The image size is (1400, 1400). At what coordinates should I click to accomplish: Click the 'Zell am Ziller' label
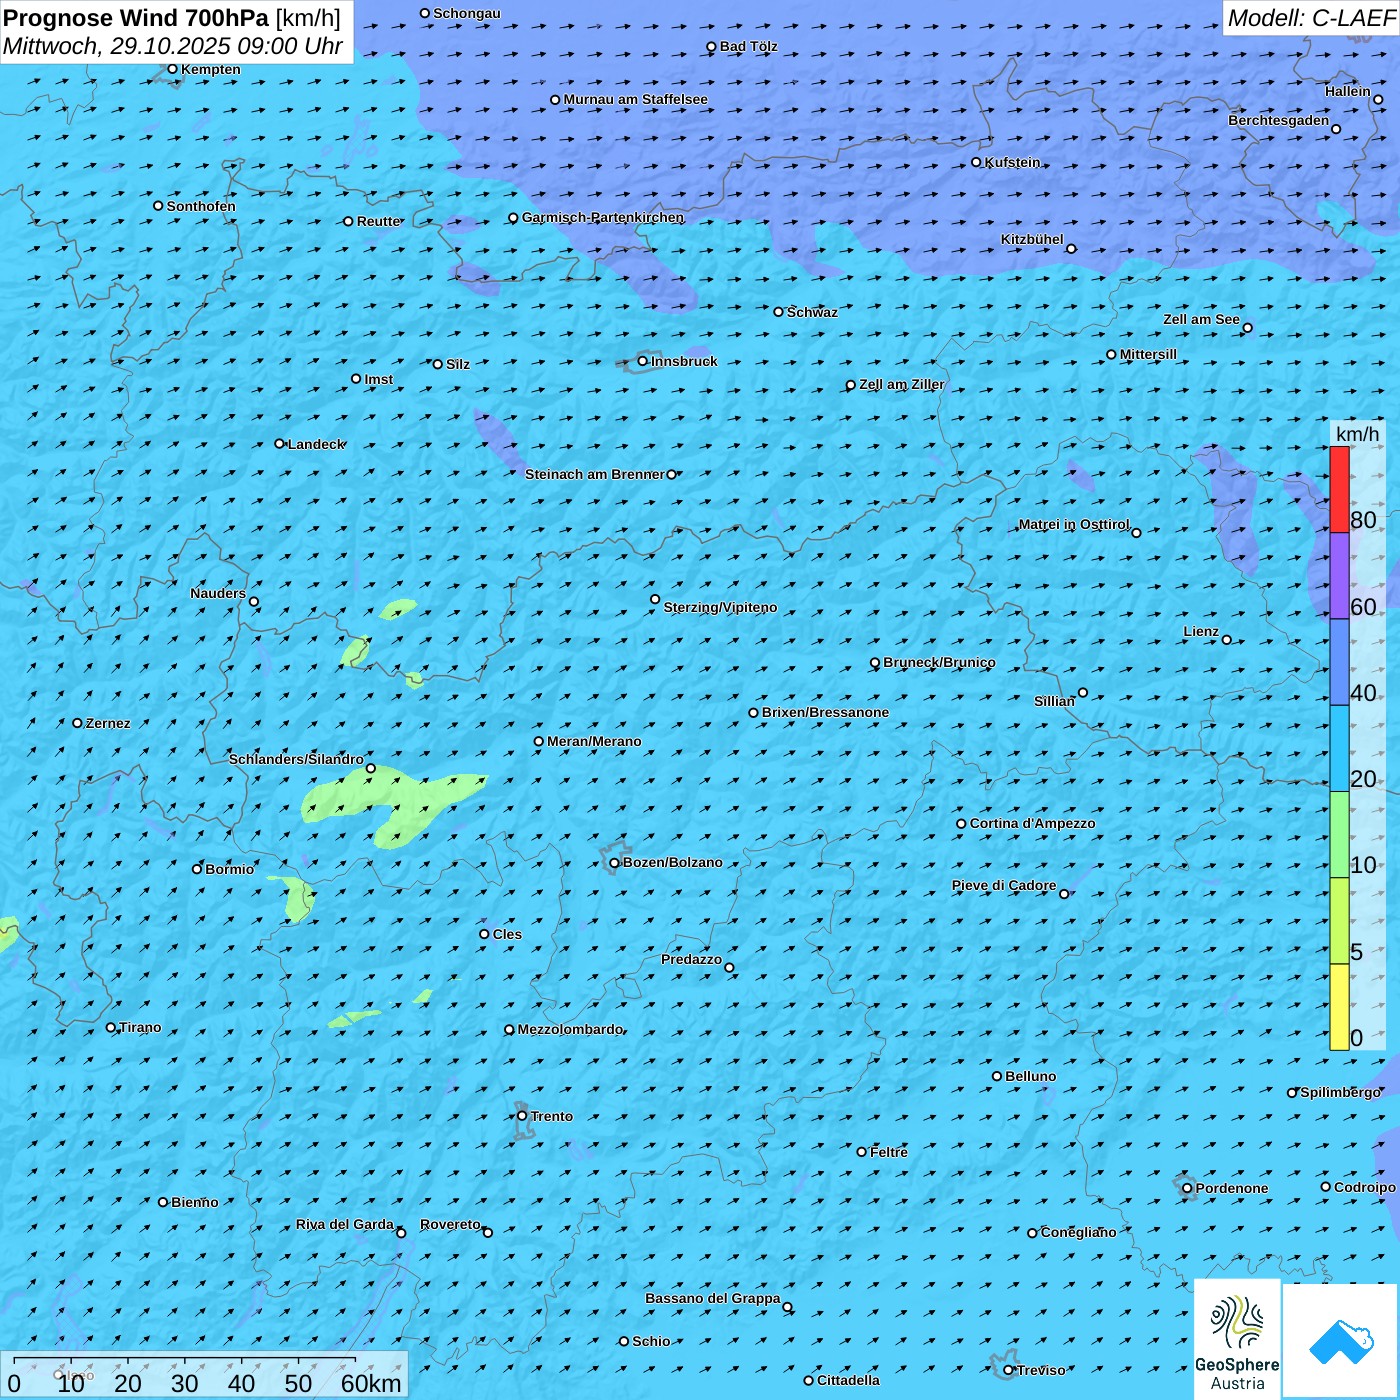[902, 384]
